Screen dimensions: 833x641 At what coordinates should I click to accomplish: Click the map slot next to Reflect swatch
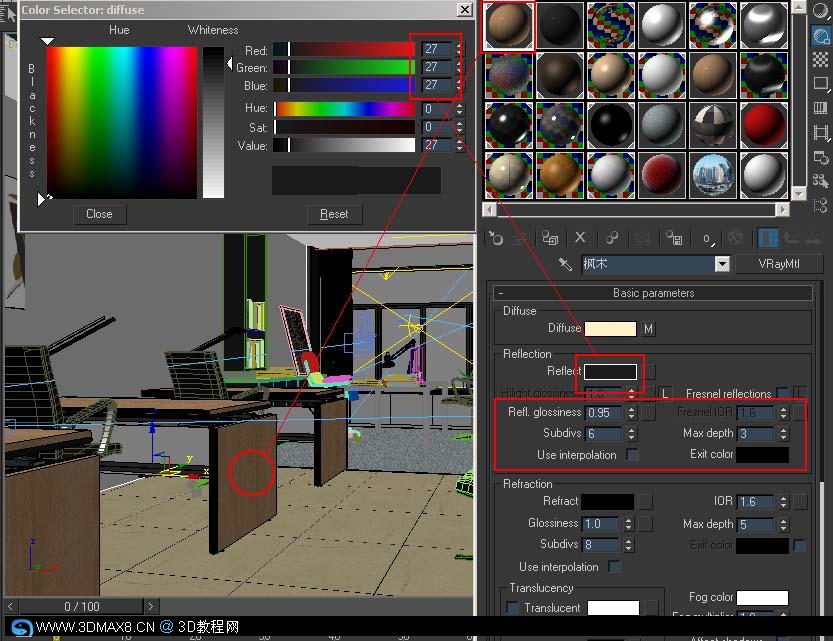click(x=650, y=372)
